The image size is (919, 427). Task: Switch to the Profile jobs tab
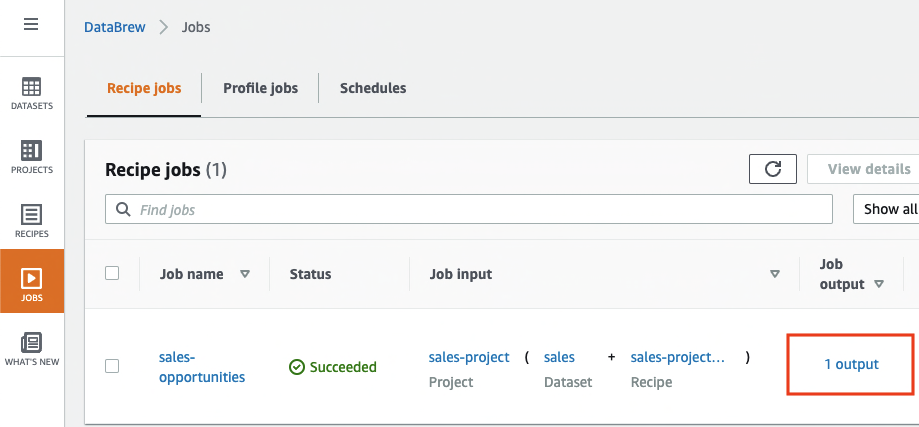pos(260,88)
